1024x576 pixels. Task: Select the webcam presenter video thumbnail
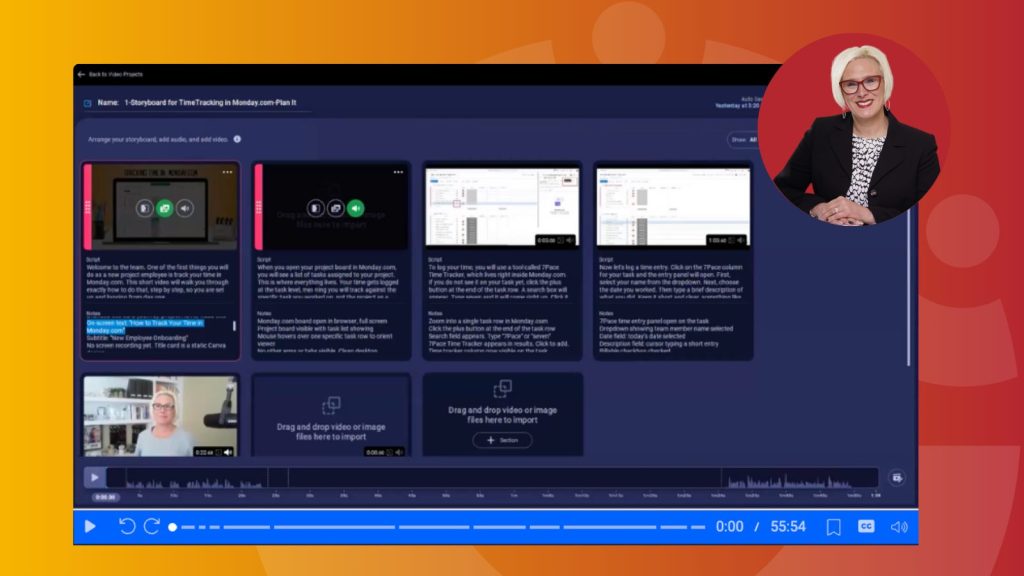(x=160, y=416)
